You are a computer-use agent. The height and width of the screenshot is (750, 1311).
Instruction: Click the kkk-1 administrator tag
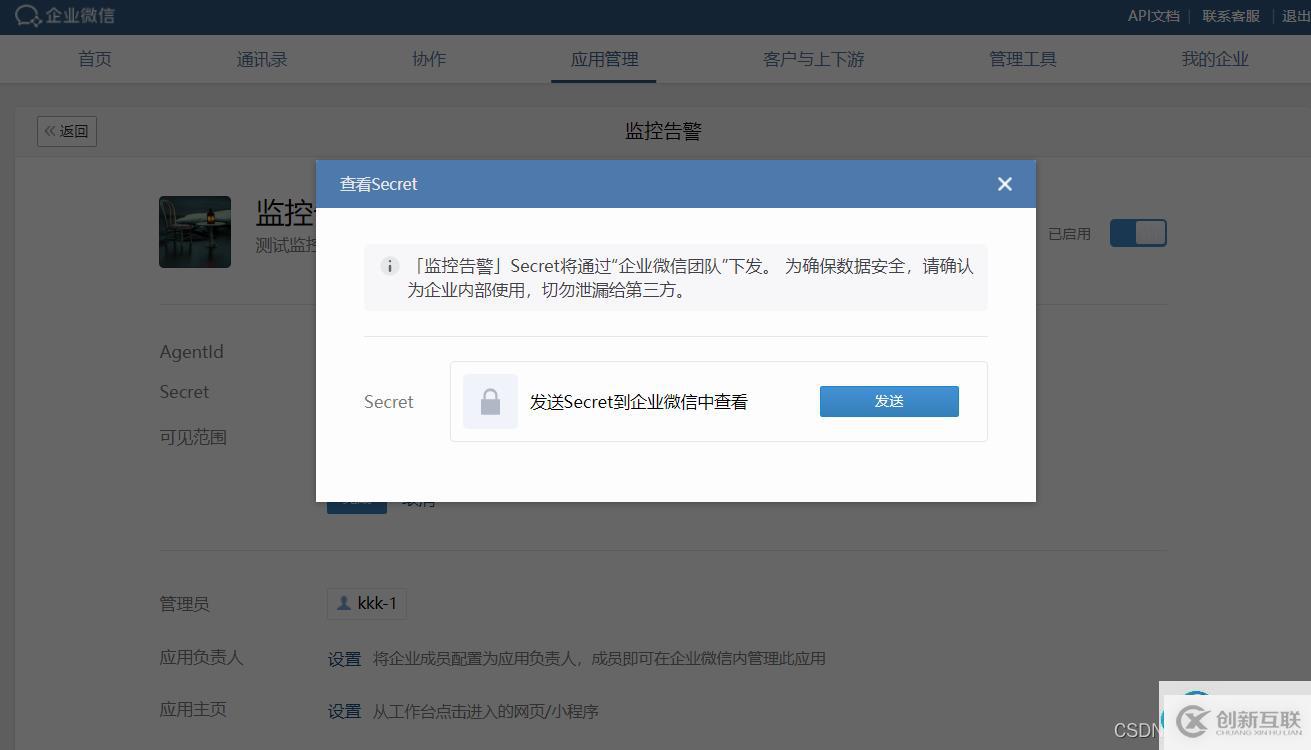click(367, 603)
